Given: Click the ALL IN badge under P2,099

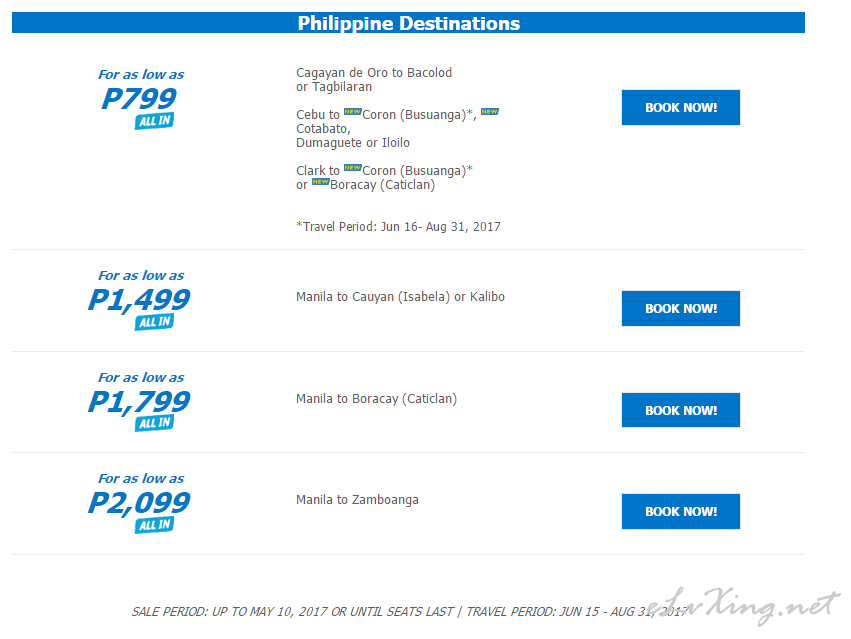Looking at the screenshot, I should 154,525.
